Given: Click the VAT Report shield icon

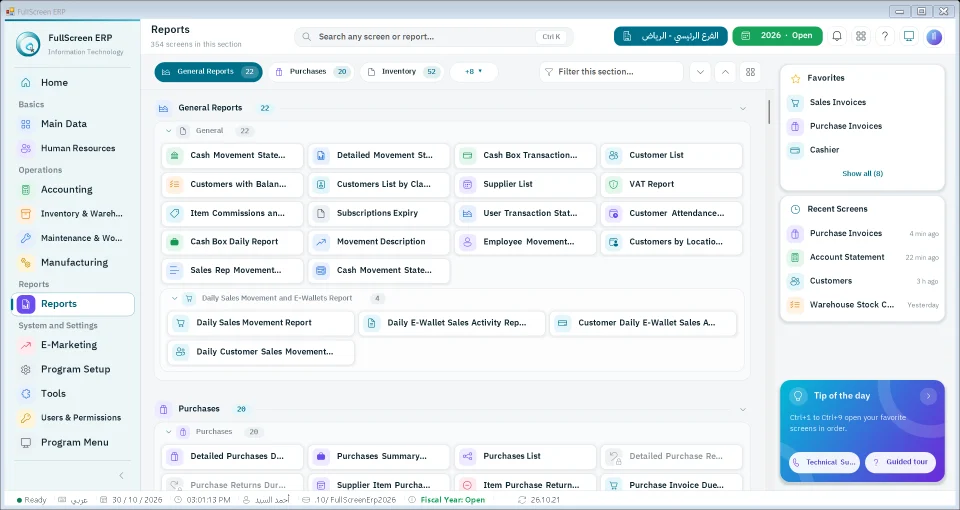Looking at the screenshot, I should click(613, 184).
